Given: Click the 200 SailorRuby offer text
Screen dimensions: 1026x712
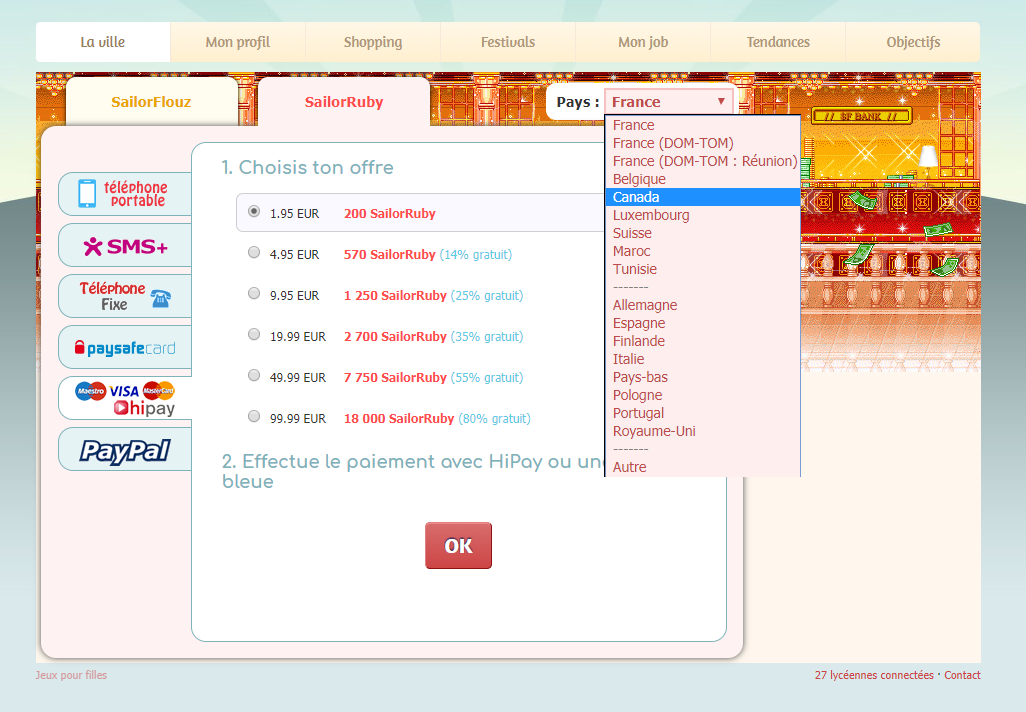Looking at the screenshot, I should click(390, 213).
